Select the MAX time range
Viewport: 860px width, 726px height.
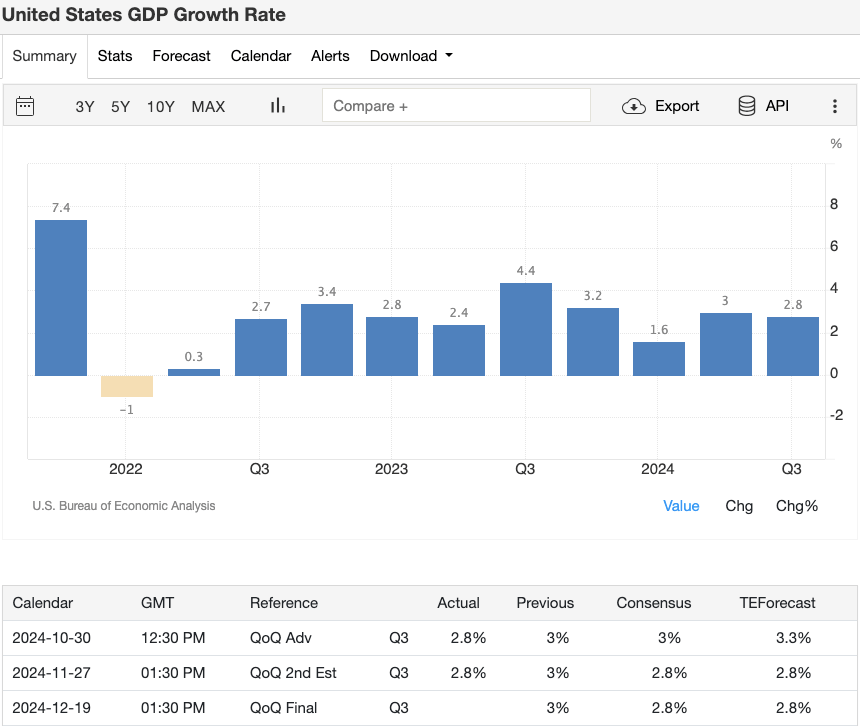pyautogui.click(x=208, y=106)
